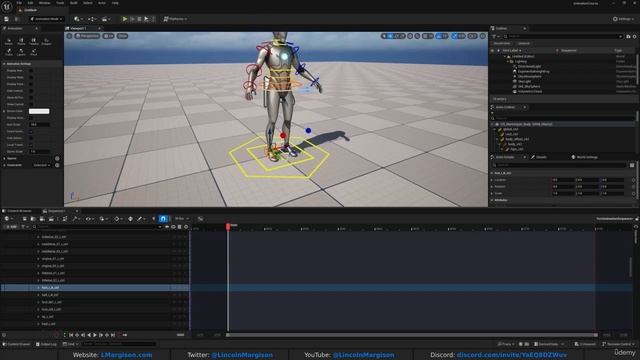Open the Perspective view dropdown
640x360 pixels.
pyautogui.click(x=87, y=36)
